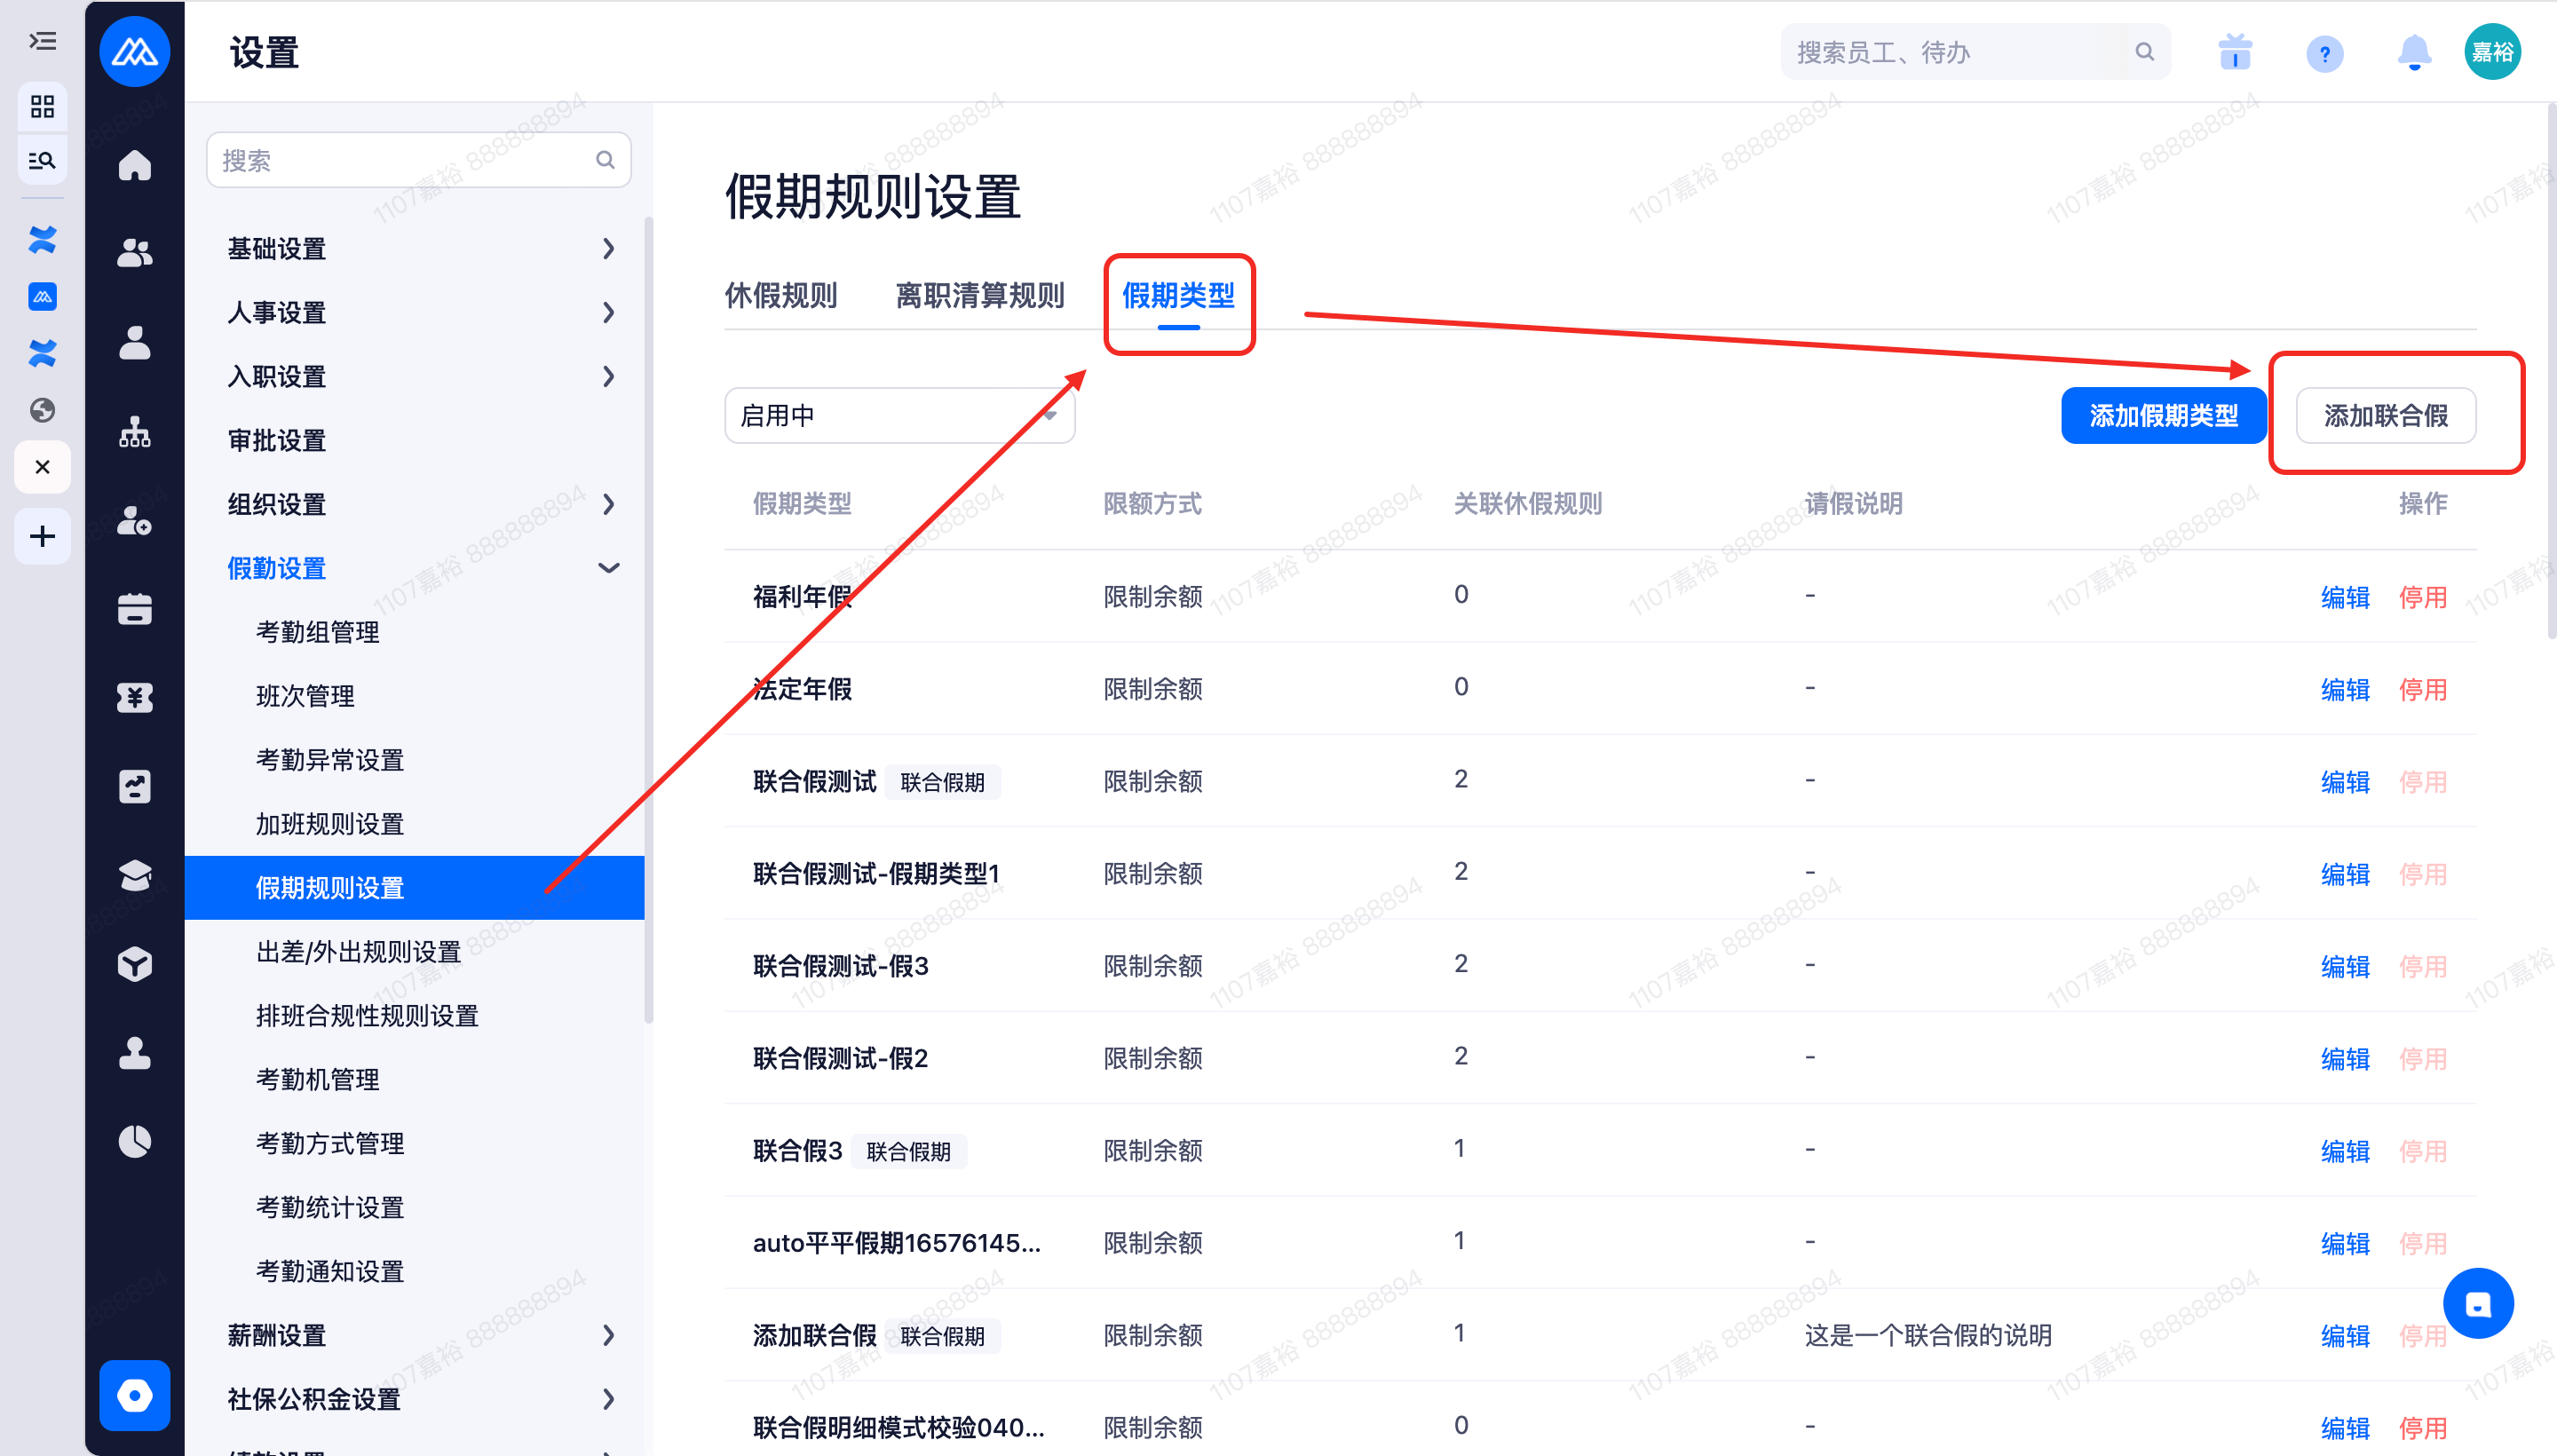Open the 启用中 status dropdown
This screenshot has height=1456, width=2557.
[x=898, y=415]
